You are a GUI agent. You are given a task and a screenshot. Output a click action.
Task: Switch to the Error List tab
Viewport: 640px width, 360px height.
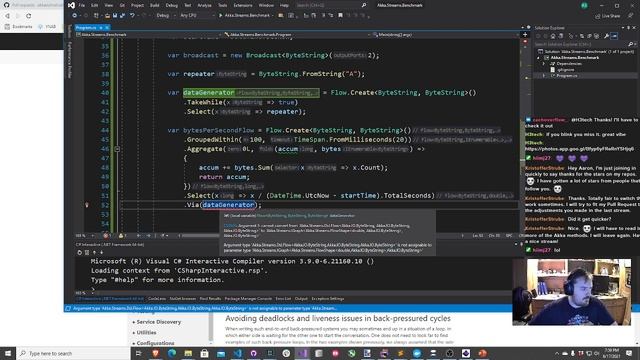pos(283,299)
